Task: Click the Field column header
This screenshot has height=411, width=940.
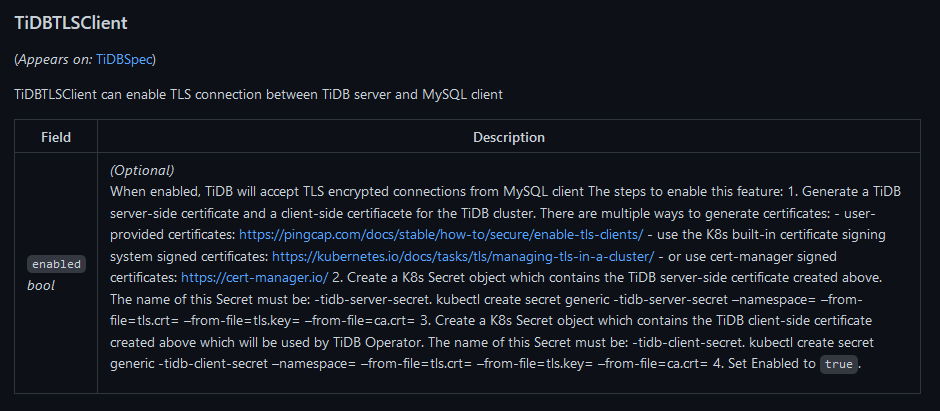Action: (x=56, y=137)
